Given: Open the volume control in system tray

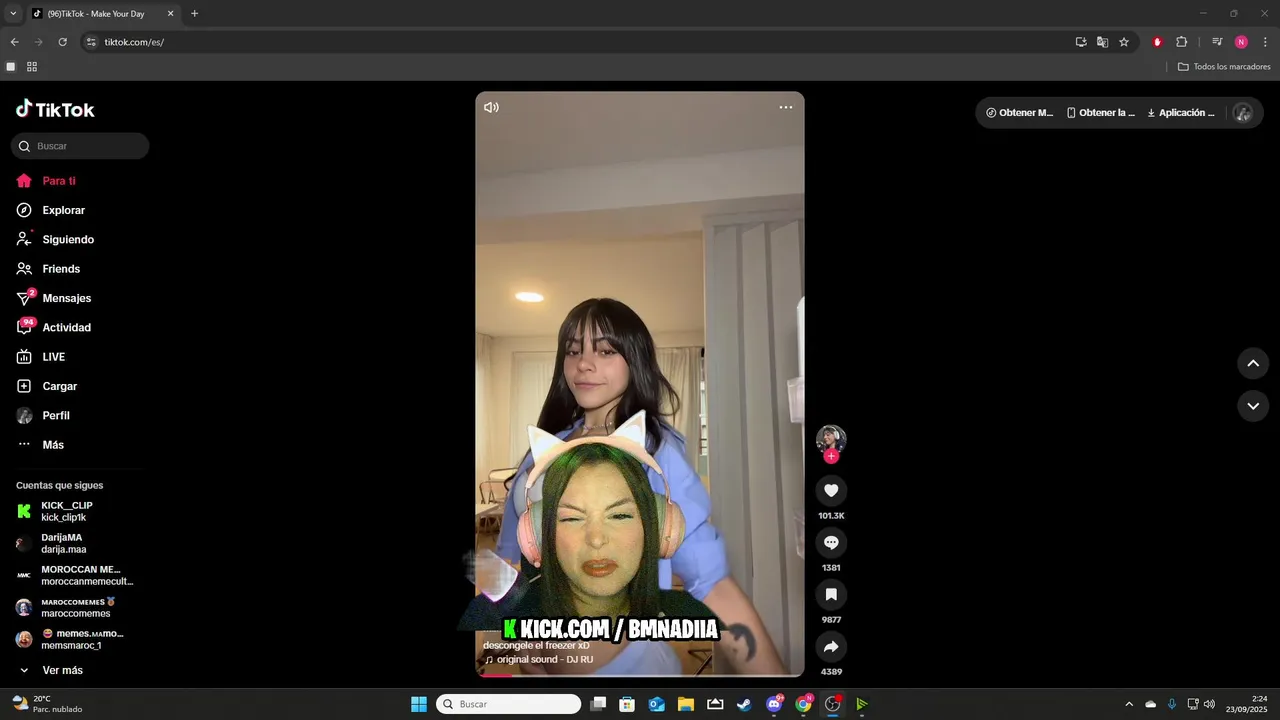Looking at the screenshot, I should pos(1209,704).
